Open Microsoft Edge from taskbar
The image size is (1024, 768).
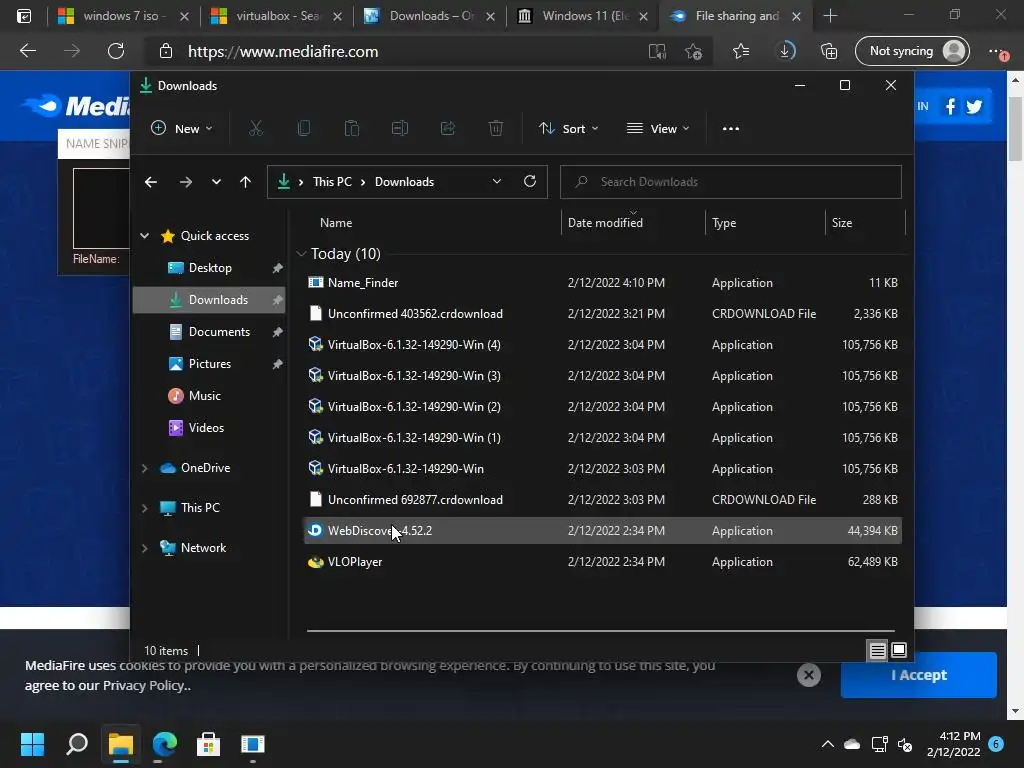165,744
